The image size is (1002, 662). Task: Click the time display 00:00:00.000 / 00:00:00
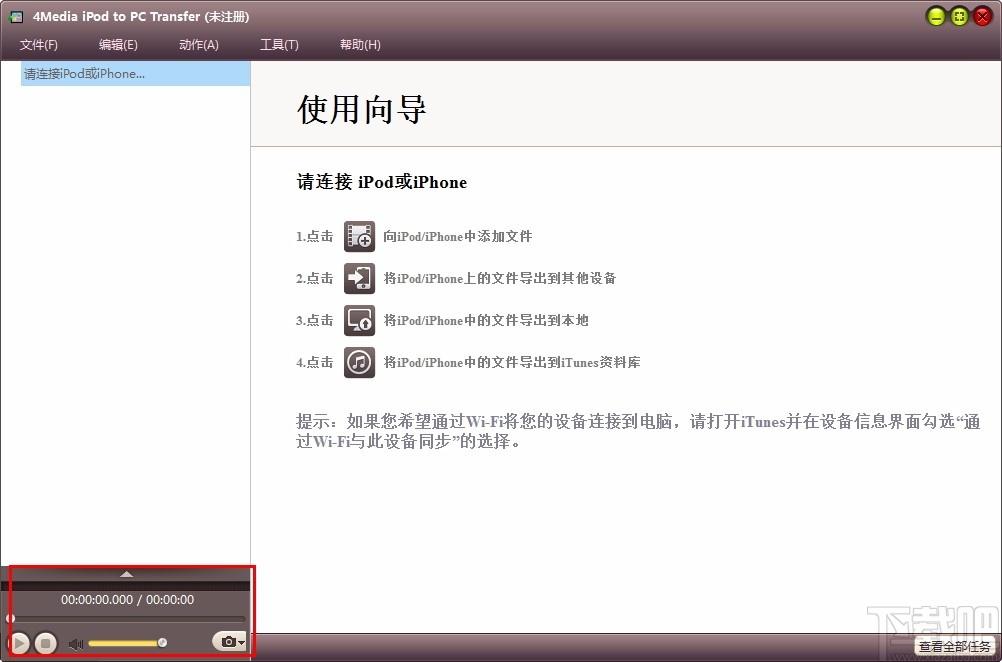pos(127,599)
